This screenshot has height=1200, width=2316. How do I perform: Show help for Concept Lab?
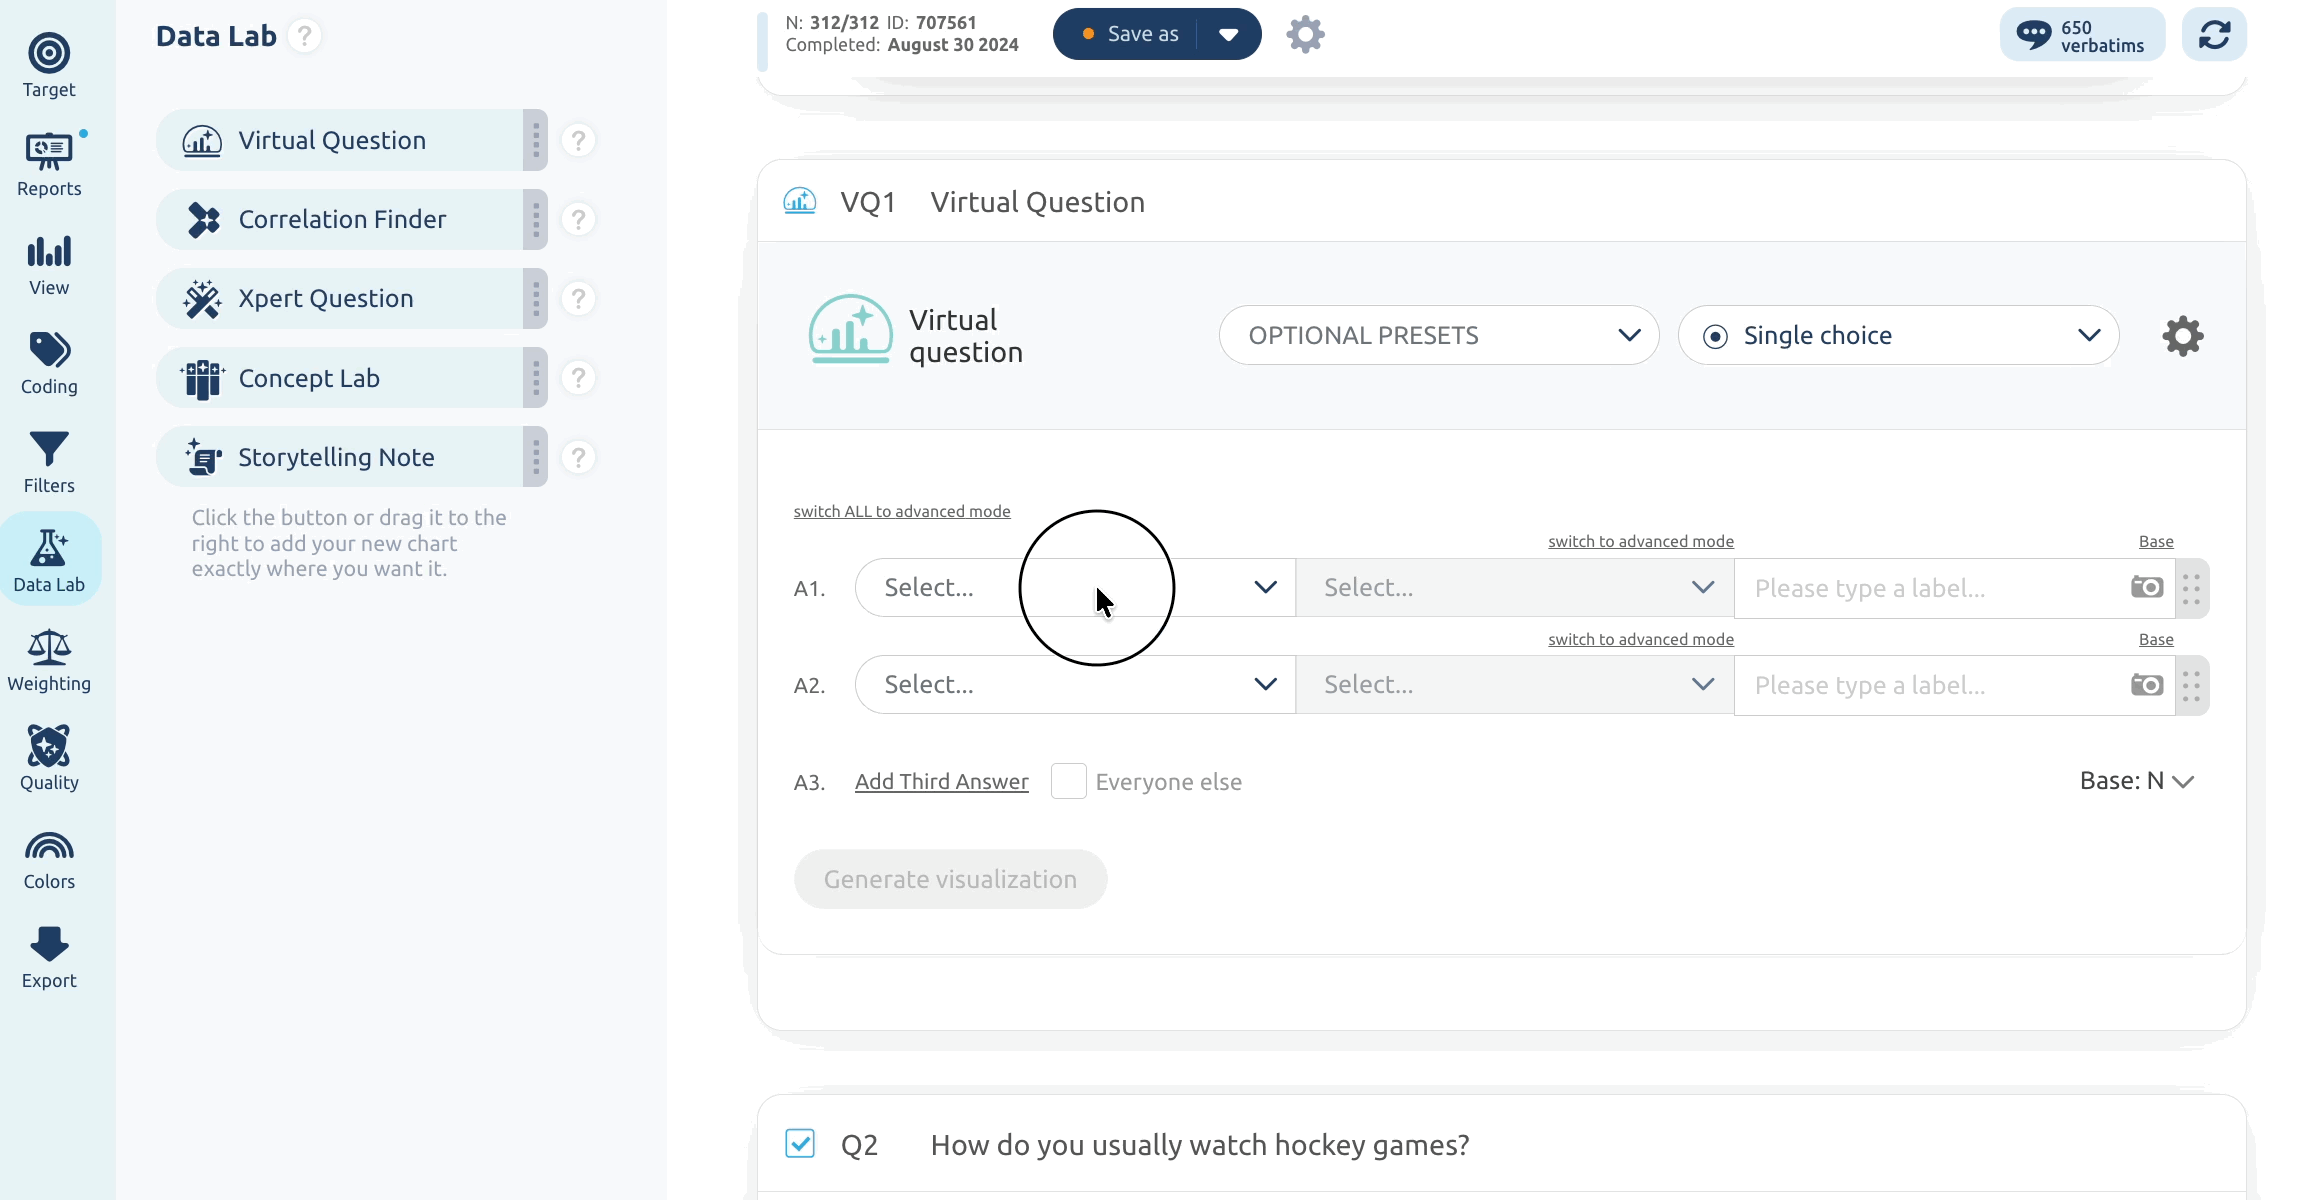click(x=578, y=378)
